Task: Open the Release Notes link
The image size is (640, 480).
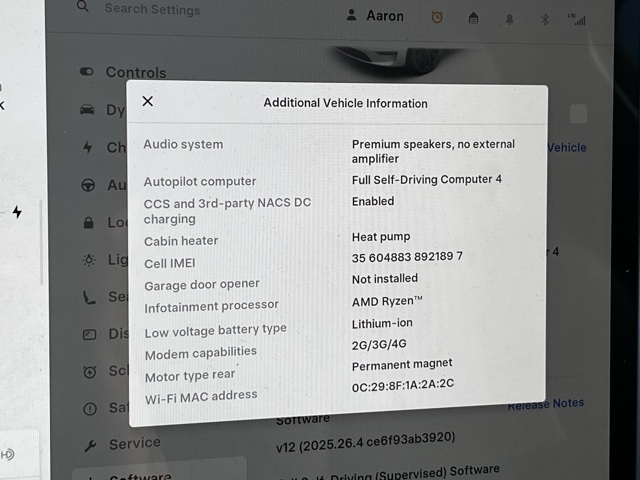Action: (546, 404)
